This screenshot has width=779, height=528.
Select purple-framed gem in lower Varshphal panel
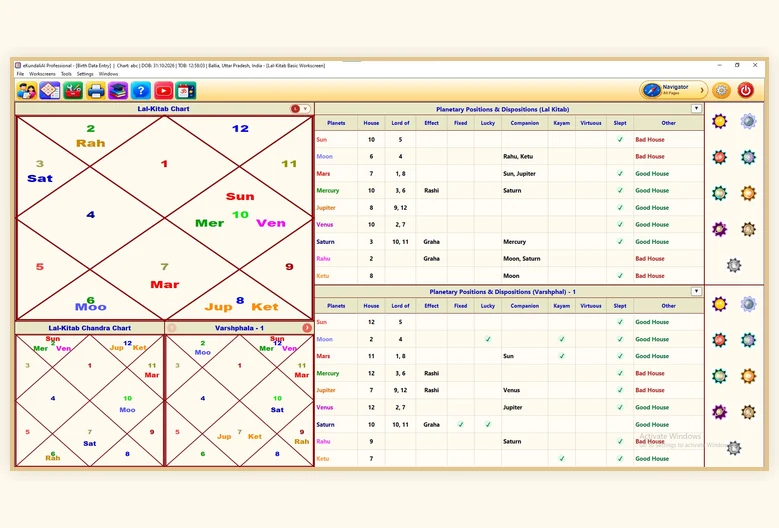click(x=719, y=412)
